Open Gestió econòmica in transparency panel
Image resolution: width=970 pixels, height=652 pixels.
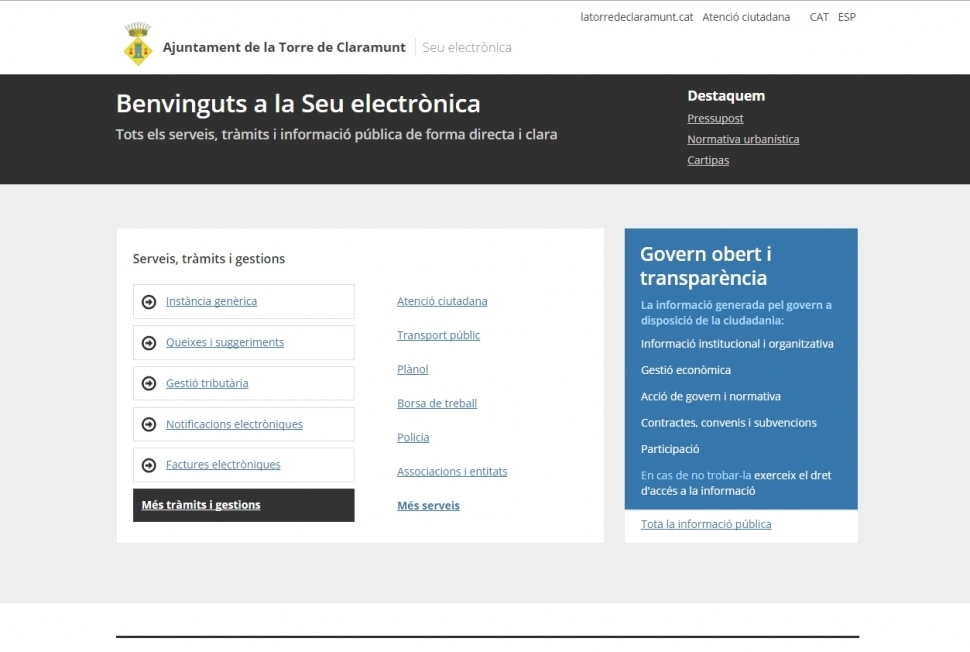tap(685, 370)
